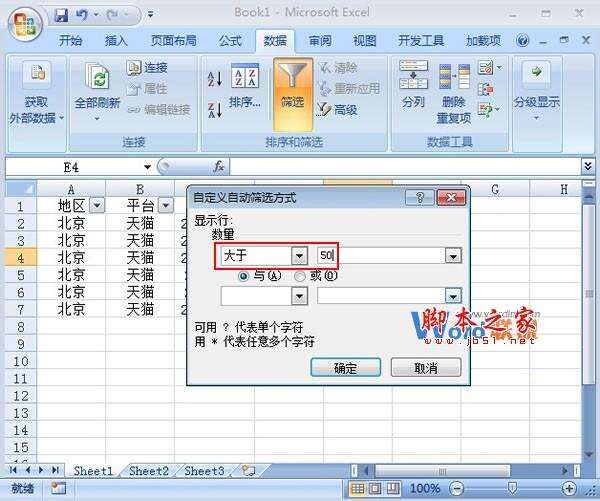Image resolution: width=600 pixels, height=501 pixels.
Task: Switch to the 审阅 tab
Action: coord(320,41)
